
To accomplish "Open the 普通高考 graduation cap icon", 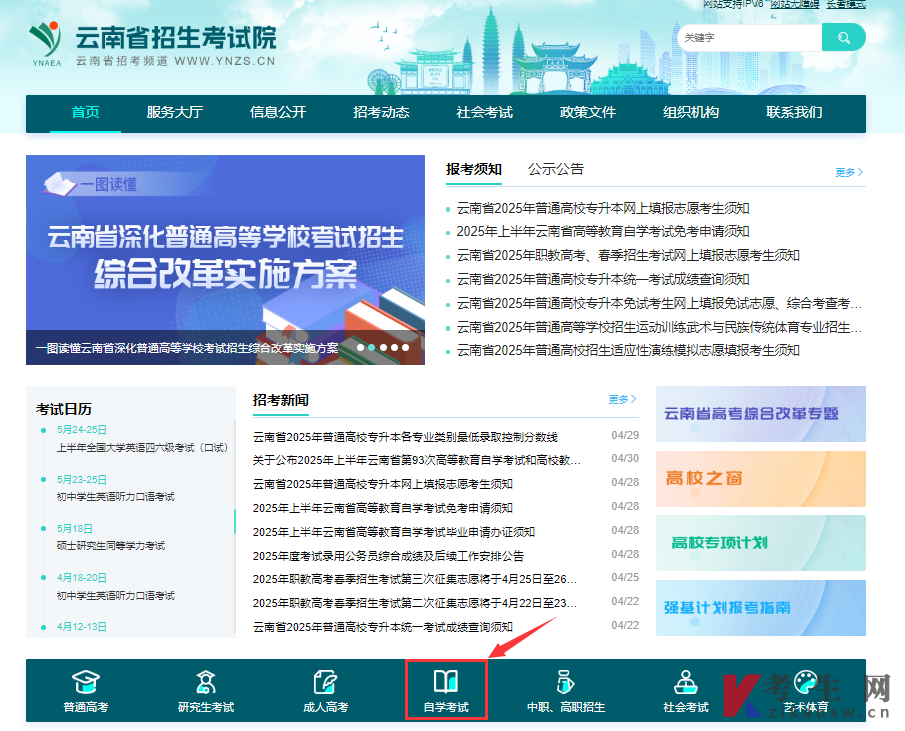I will pyautogui.click(x=85, y=682).
